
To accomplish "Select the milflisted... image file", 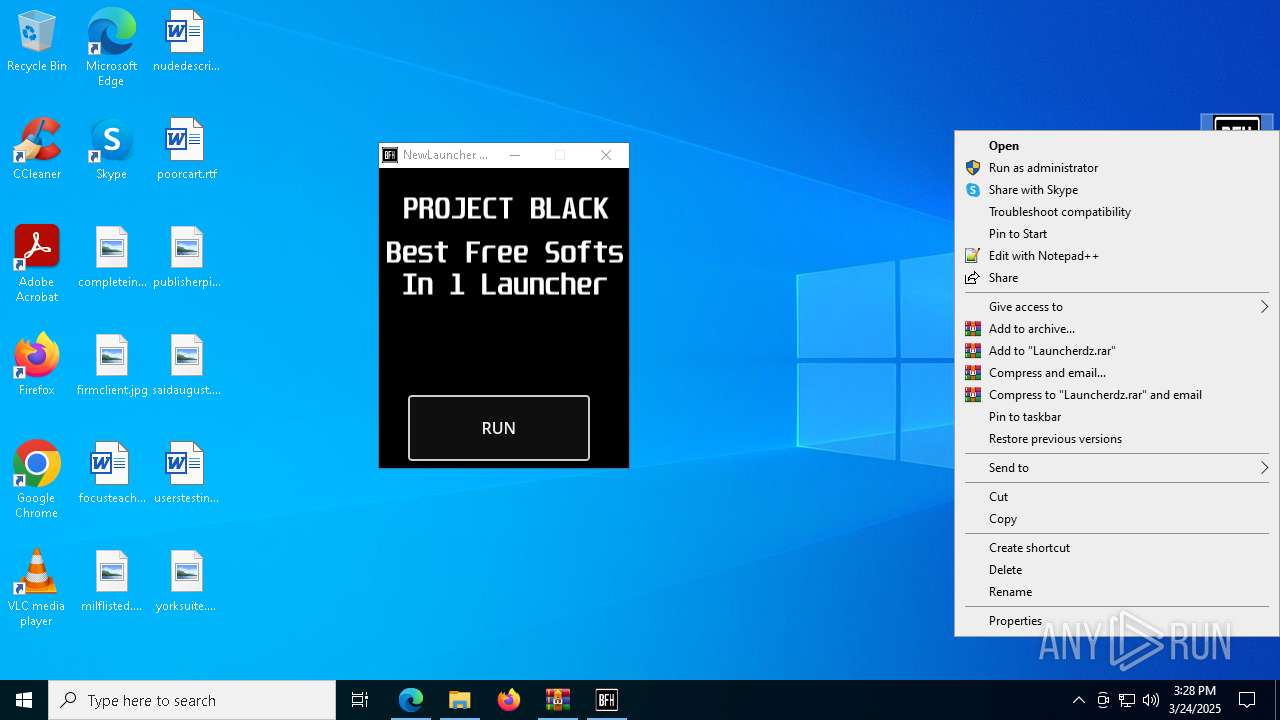I will click(x=112, y=582).
